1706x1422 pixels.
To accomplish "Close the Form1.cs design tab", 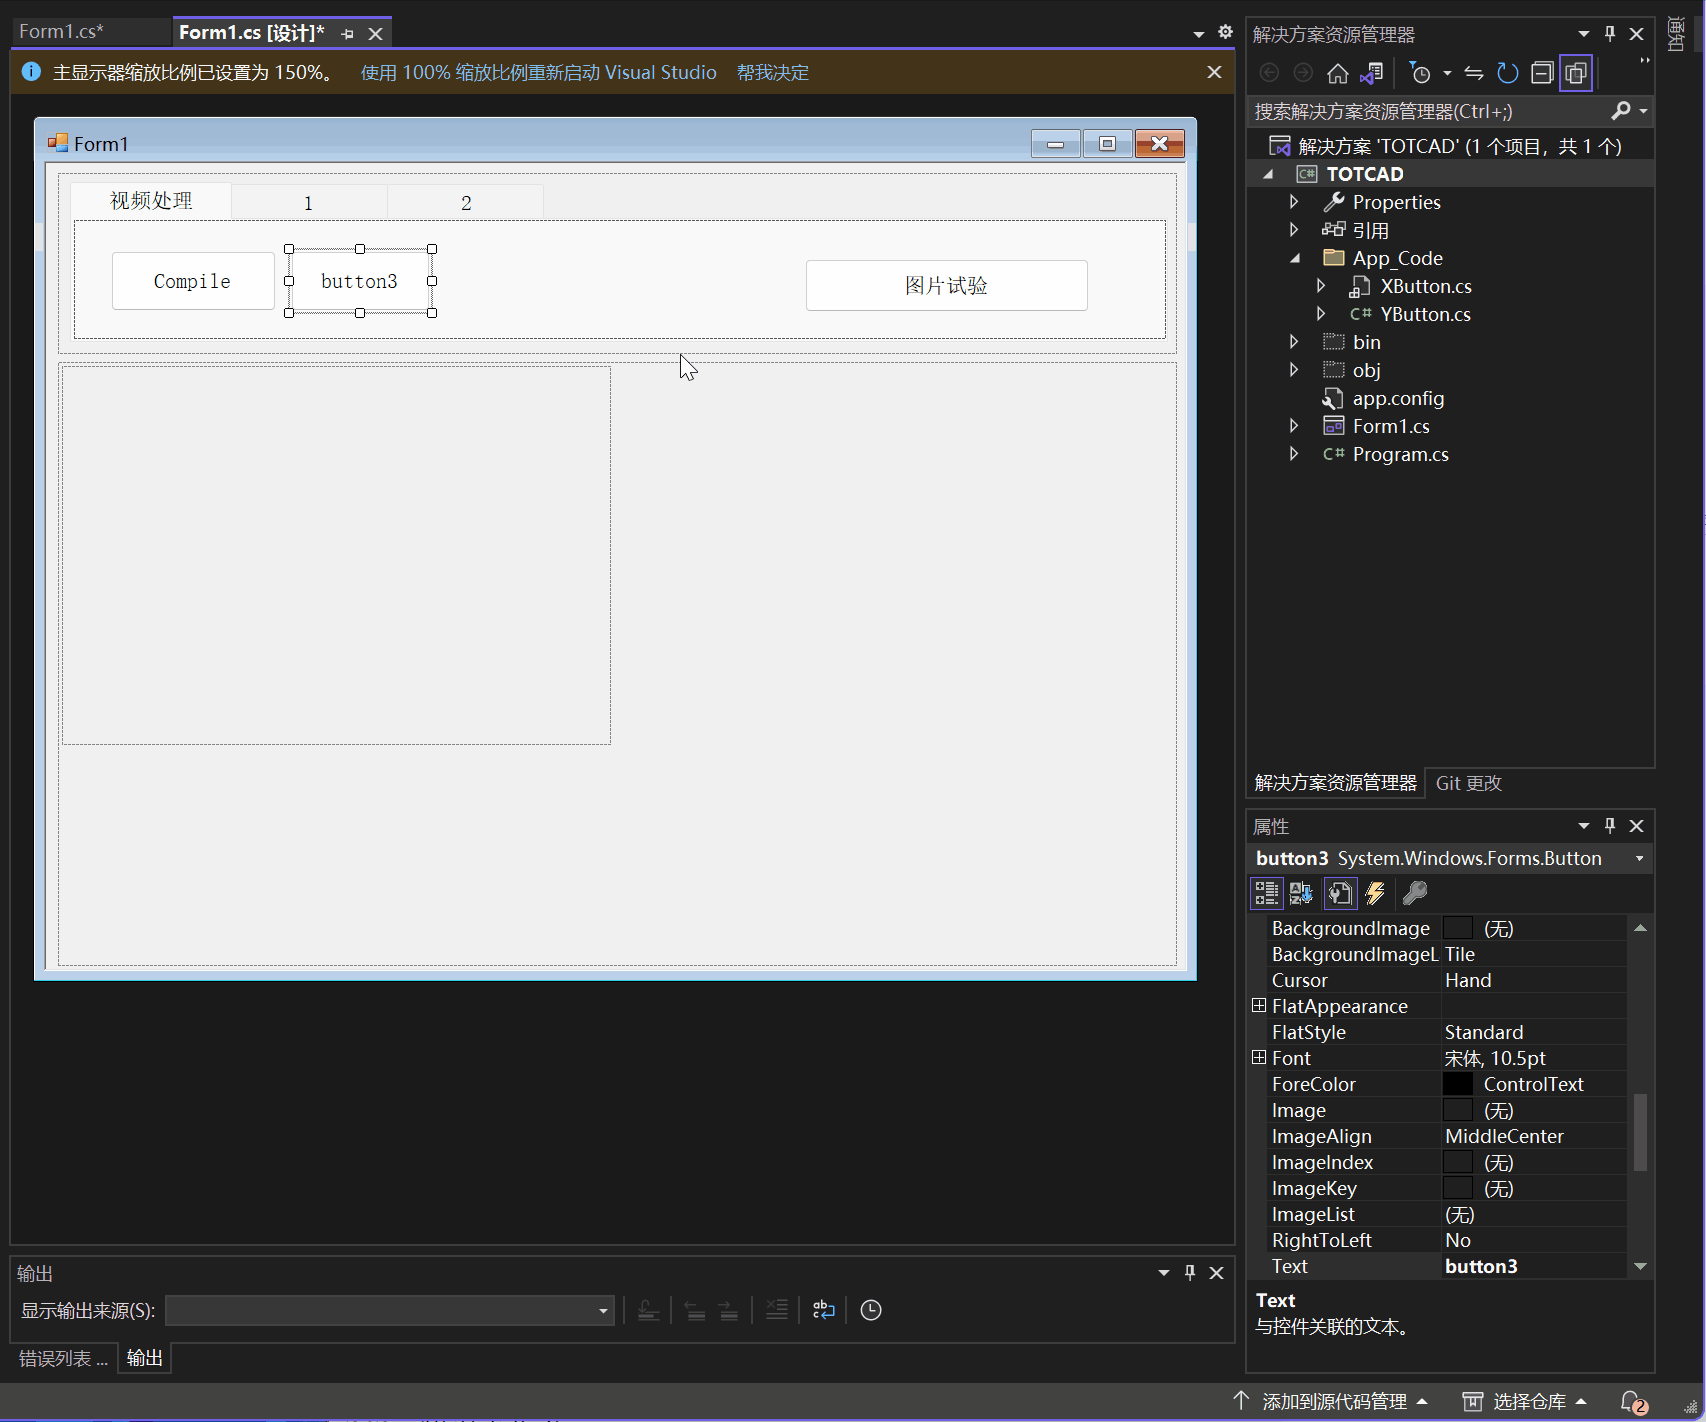I will (375, 34).
